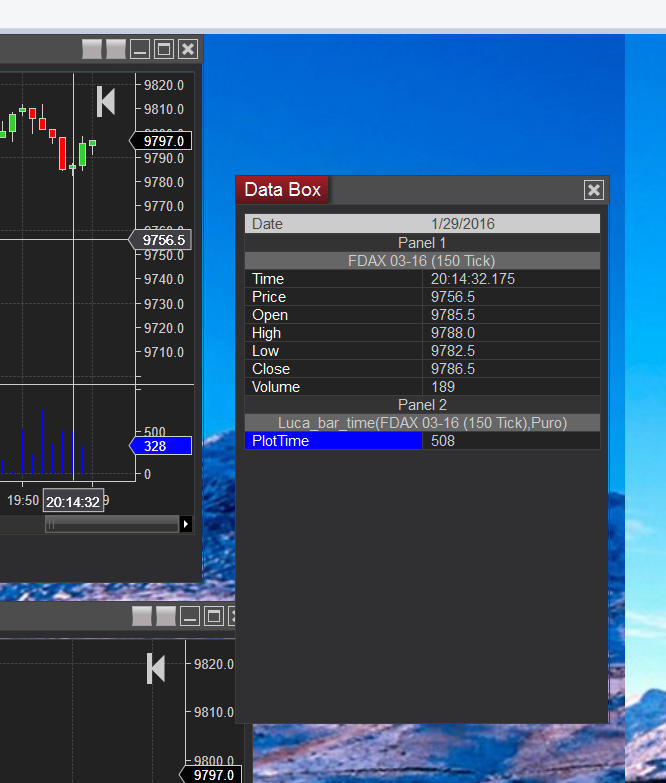Click the Volume label in Data Box
The height and width of the screenshot is (783, 666).
click(x=276, y=387)
